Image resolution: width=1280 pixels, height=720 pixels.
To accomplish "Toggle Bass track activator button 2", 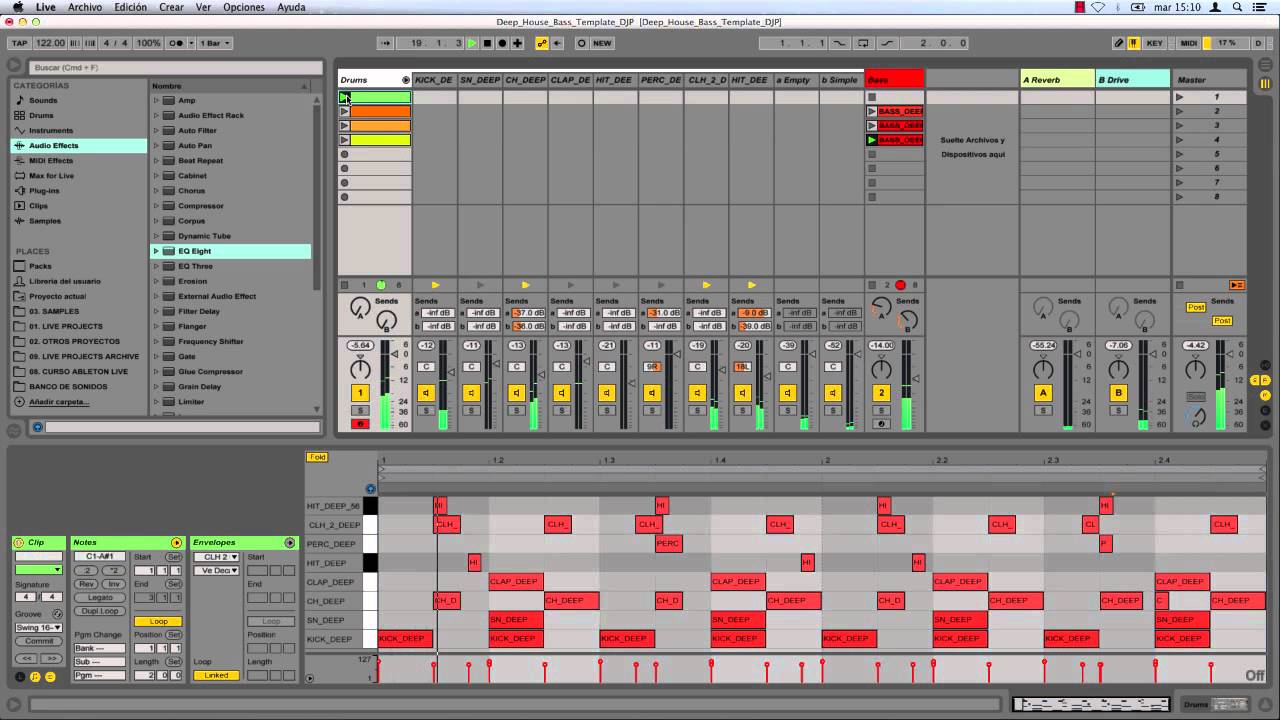I will (x=881, y=393).
